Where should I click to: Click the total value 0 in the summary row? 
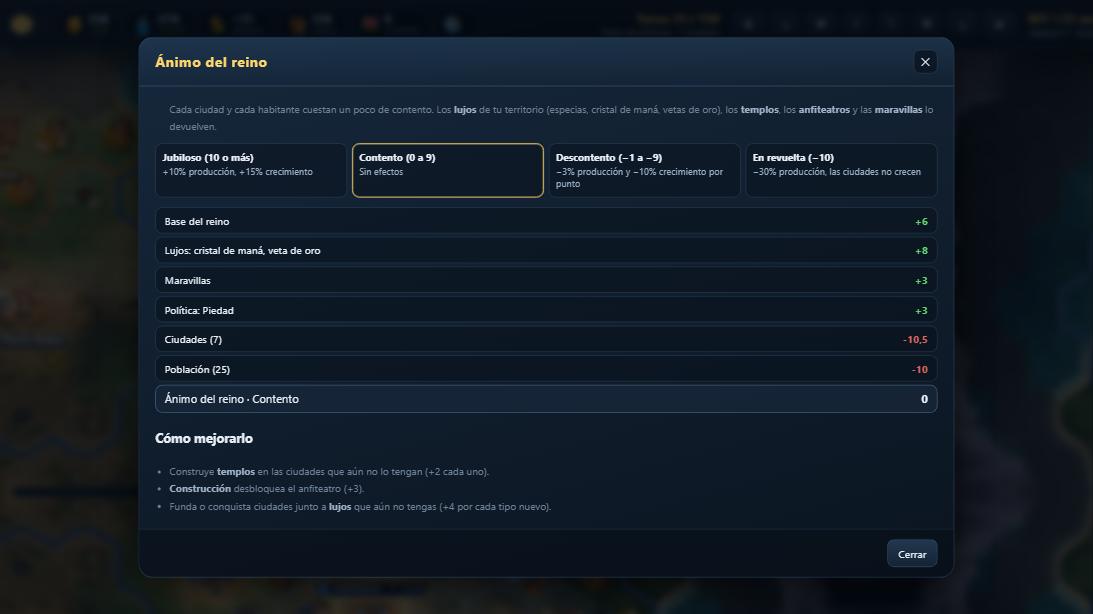[x=924, y=399]
